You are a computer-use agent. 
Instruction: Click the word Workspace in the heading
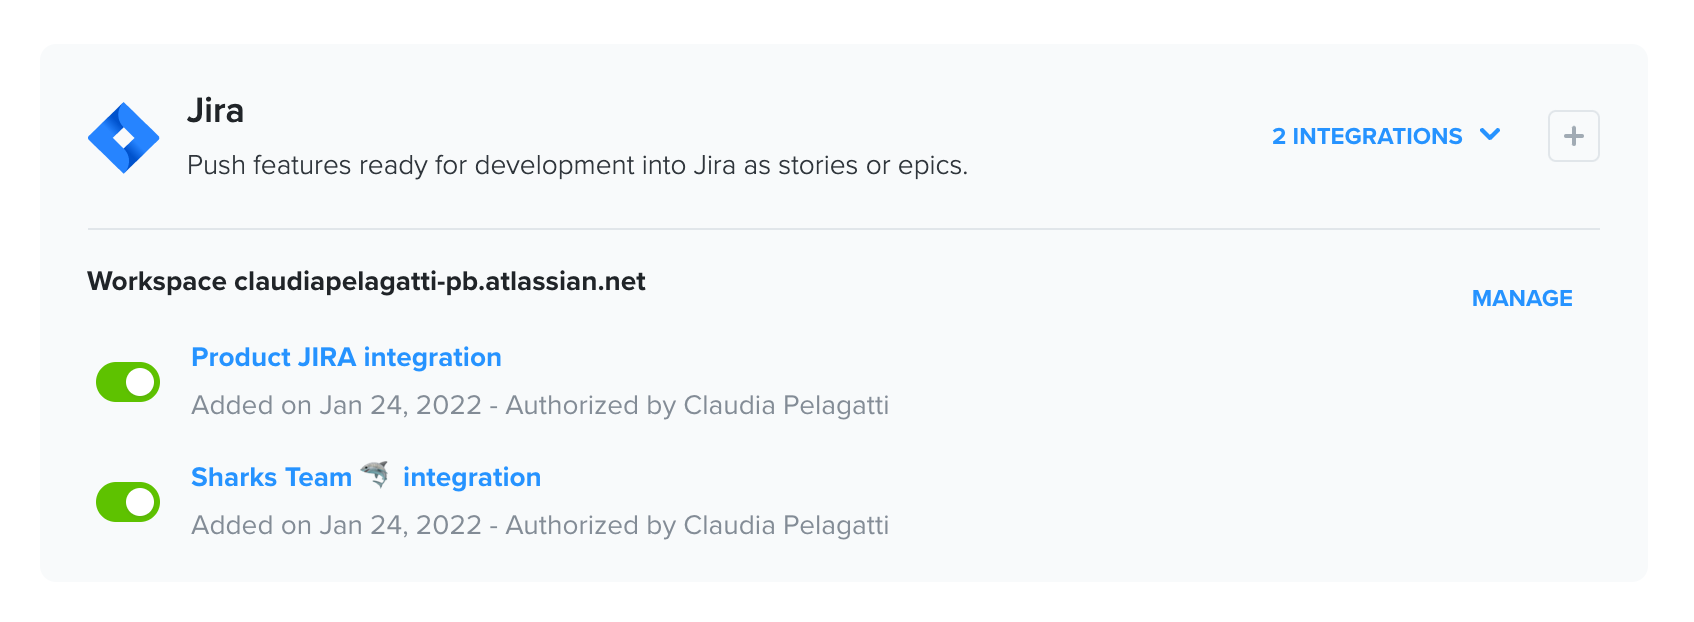[x=157, y=282]
